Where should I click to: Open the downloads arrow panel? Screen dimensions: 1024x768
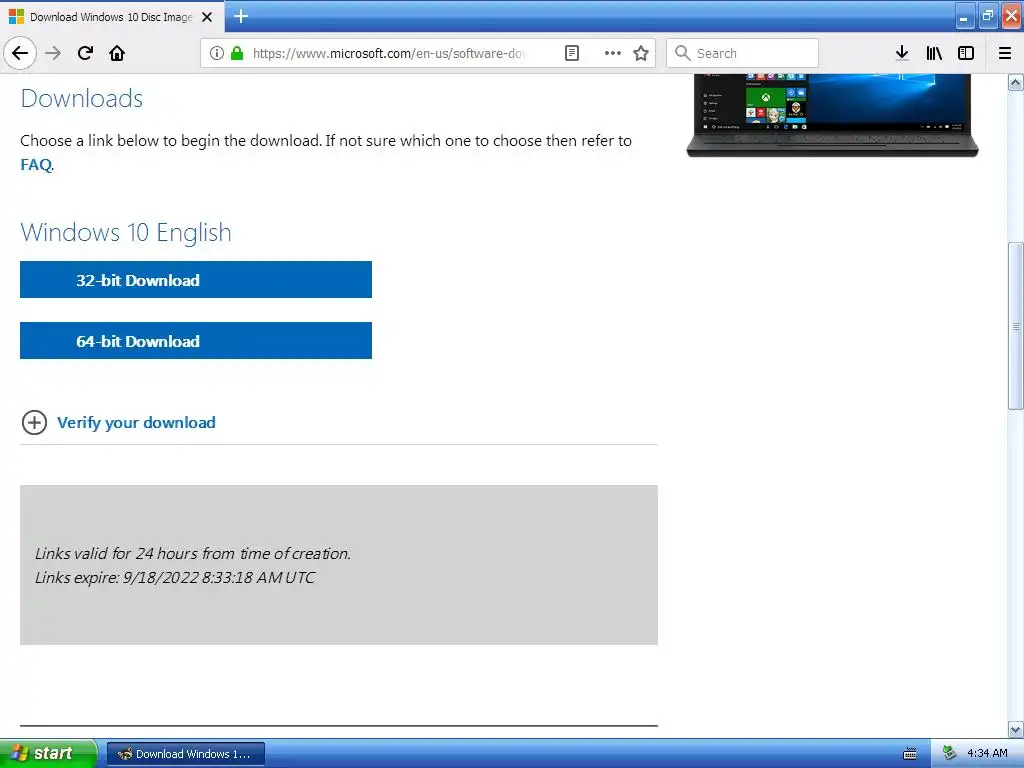pyautogui.click(x=902, y=53)
